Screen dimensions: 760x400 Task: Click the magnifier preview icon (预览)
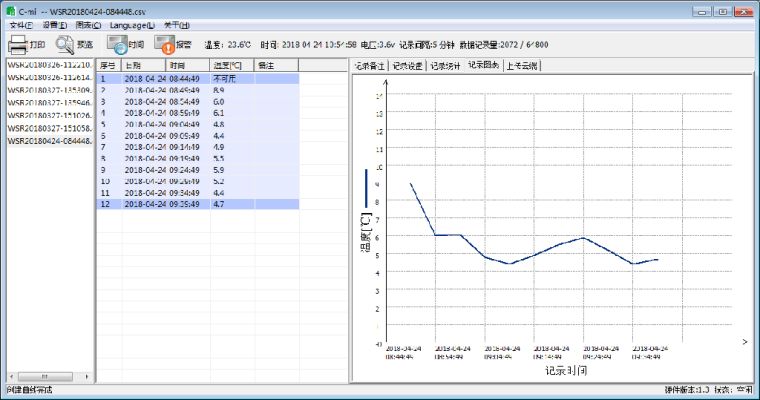[66, 44]
